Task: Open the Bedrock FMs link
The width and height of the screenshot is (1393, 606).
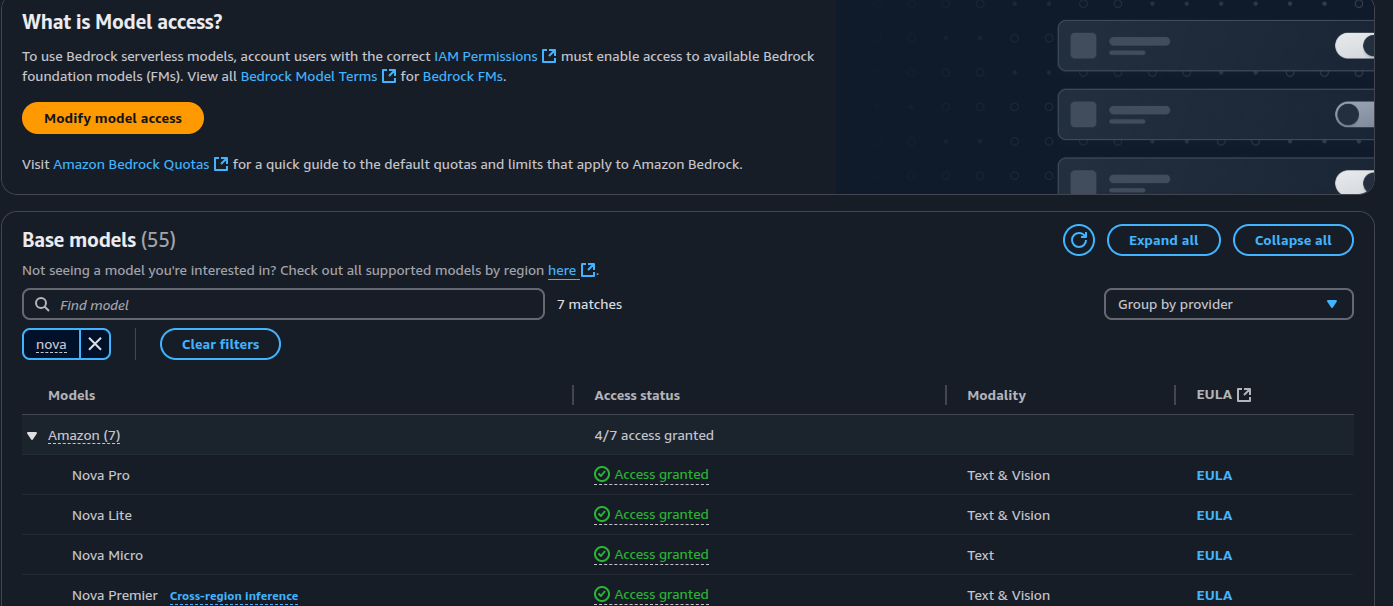Action: pos(463,76)
